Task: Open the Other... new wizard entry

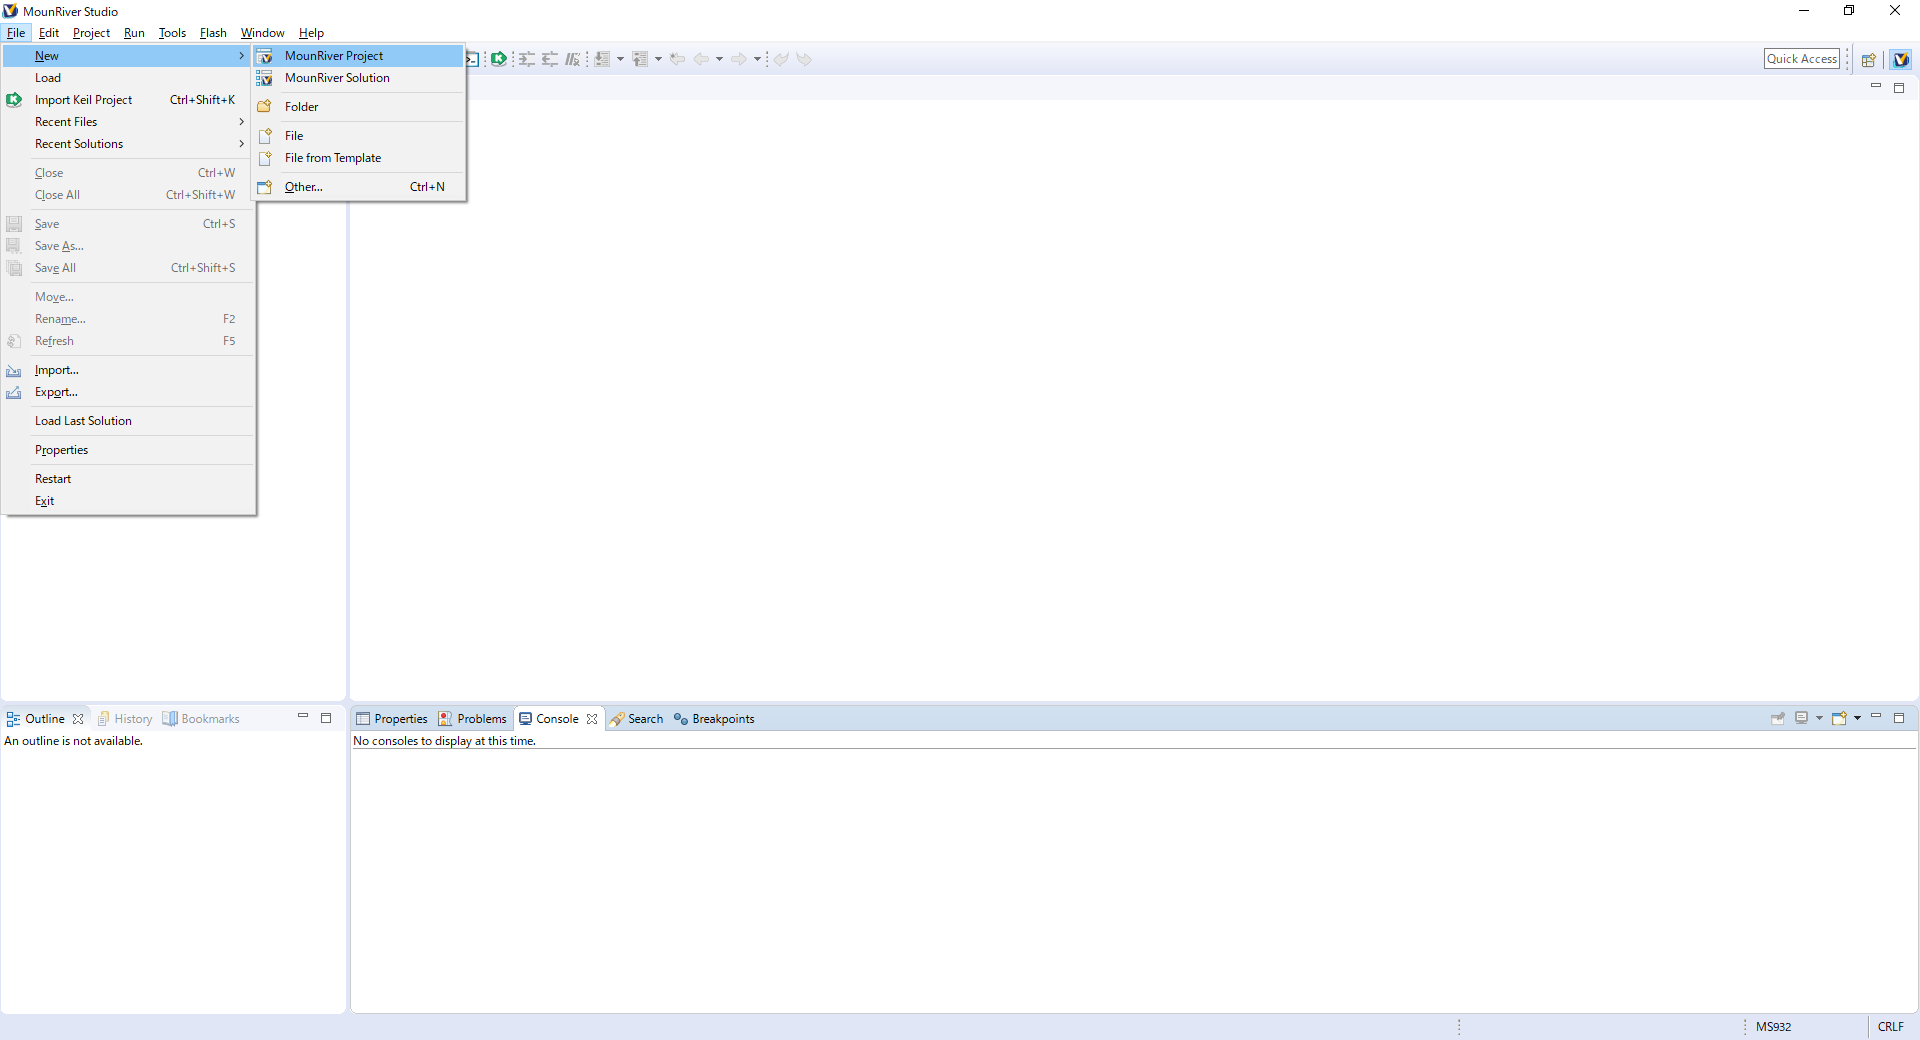Action: coord(359,187)
